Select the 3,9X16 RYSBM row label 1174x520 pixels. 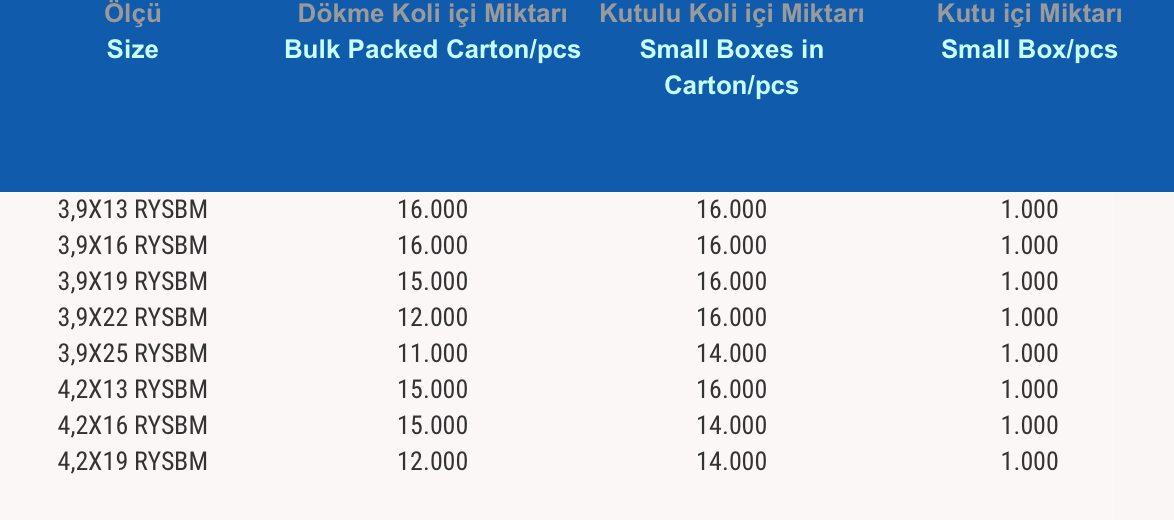click(x=132, y=246)
